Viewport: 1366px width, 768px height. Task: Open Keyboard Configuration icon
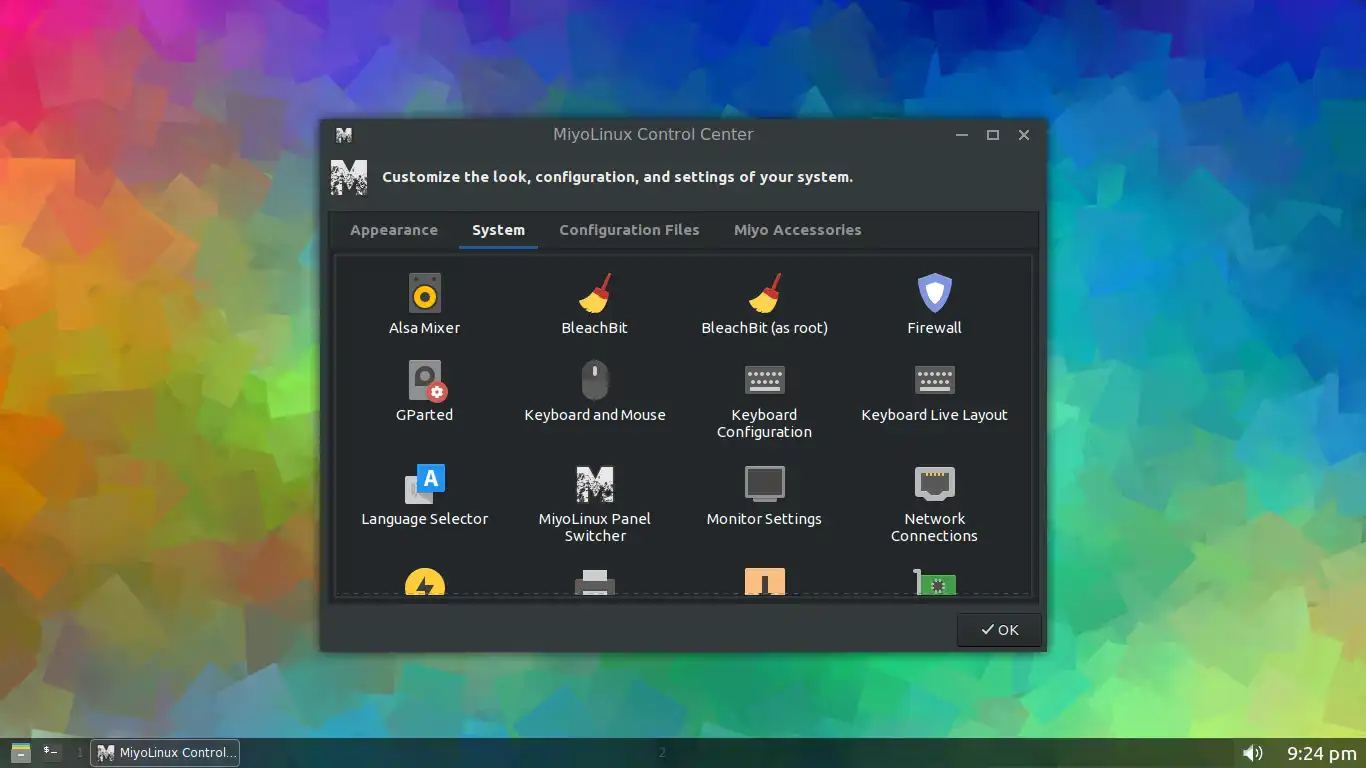pyautogui.click(x=765, y=380)
